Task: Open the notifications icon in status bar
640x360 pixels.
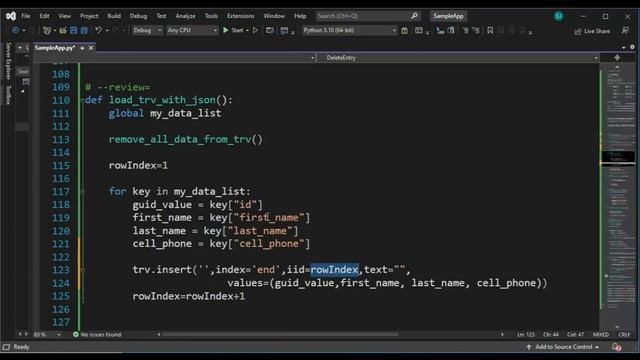Action: pos(616,347)
